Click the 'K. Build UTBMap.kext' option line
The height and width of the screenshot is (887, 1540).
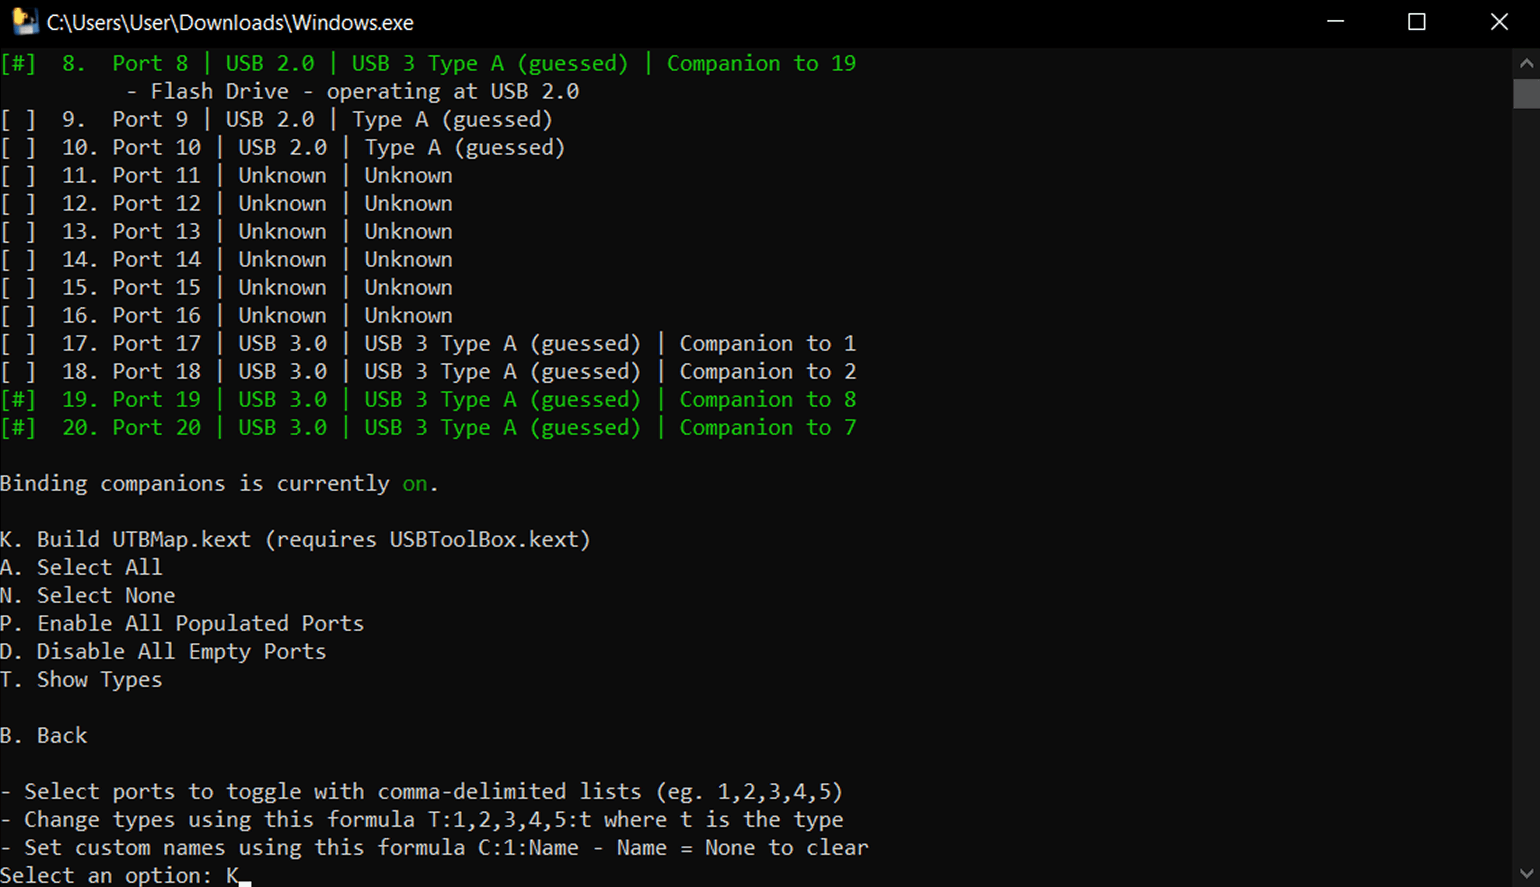click(x=296, y=540)
